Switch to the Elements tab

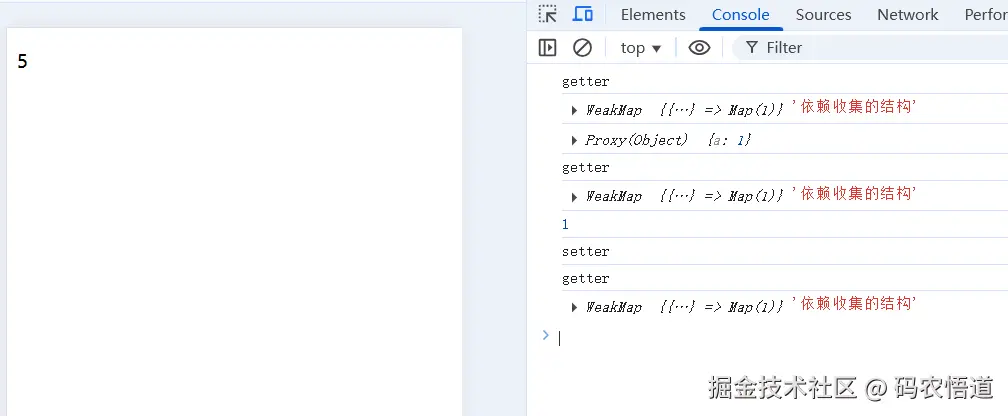click(x=653, y=14)
